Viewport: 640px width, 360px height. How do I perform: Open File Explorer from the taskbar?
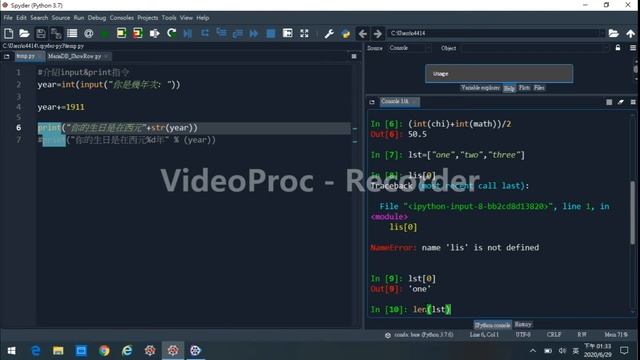[x=58, y=351]
